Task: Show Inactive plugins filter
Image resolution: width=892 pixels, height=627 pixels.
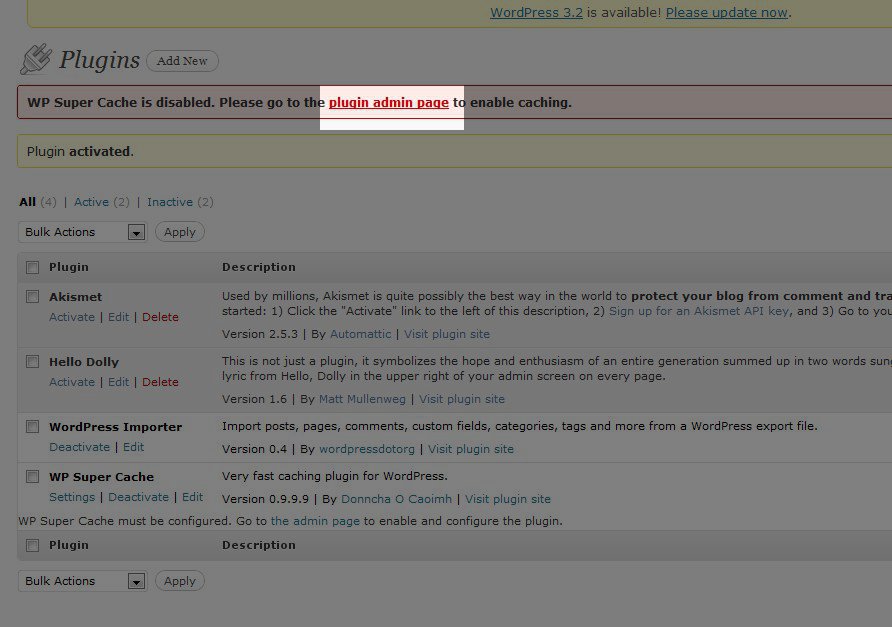Action: [x=170, y=202]
